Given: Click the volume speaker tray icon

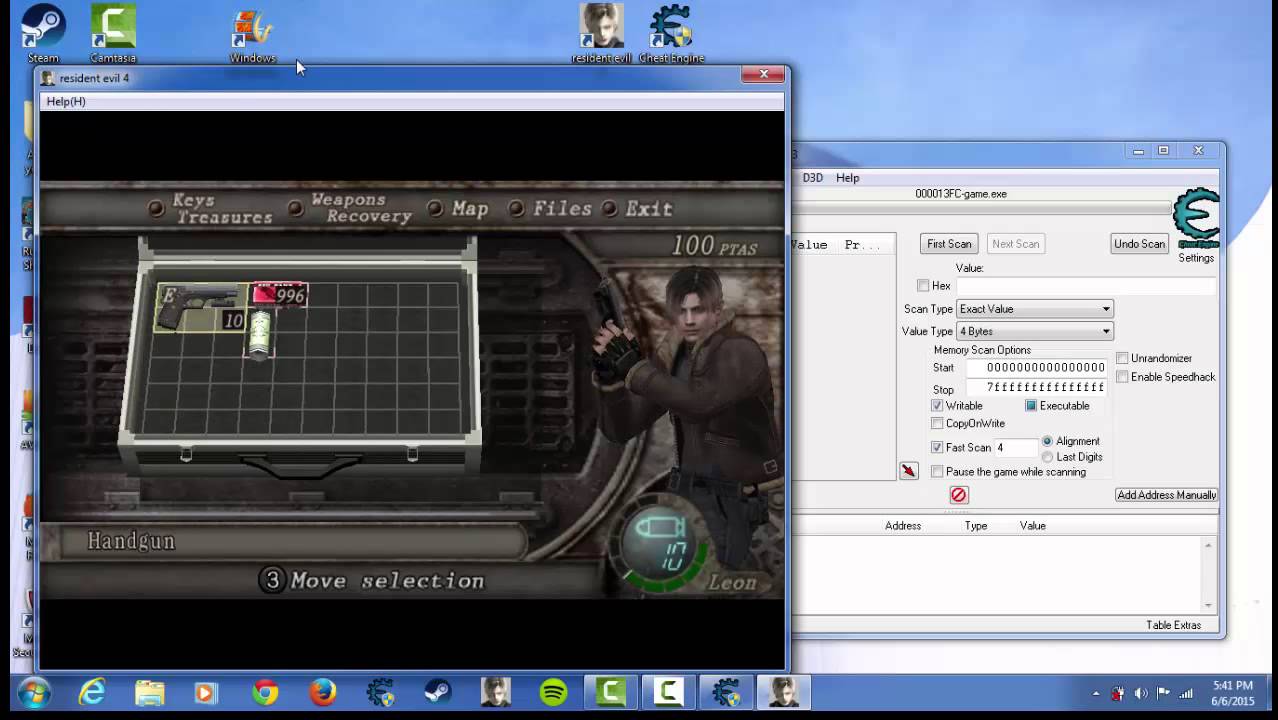Looking at the screenshot, I should 1139,693.
